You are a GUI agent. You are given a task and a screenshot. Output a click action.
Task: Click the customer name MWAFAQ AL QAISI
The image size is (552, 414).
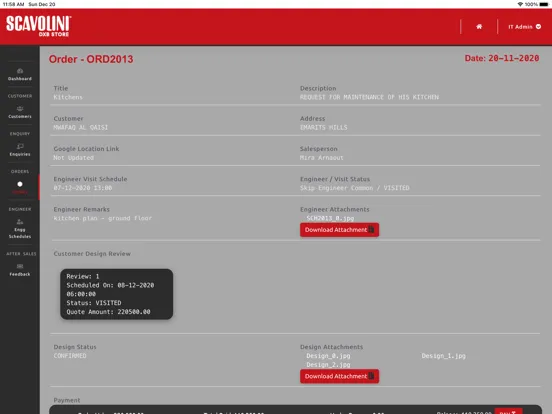[x=81, y=127]
